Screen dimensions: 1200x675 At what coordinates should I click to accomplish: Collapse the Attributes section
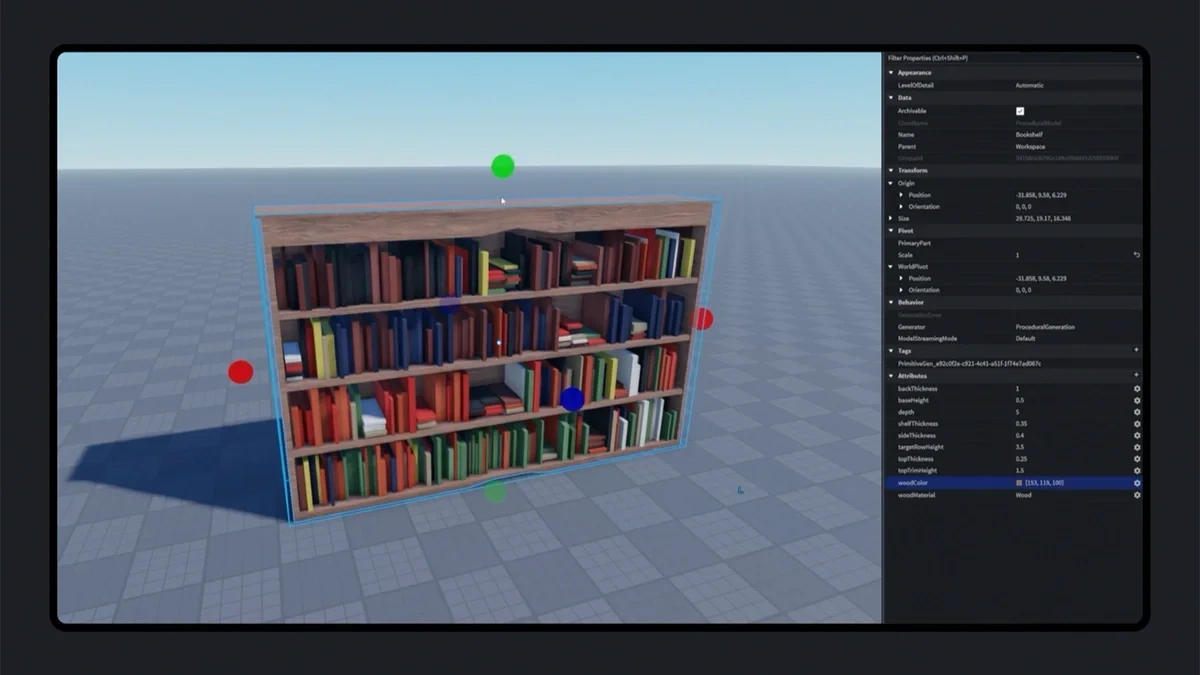click(x=890, y=375)
